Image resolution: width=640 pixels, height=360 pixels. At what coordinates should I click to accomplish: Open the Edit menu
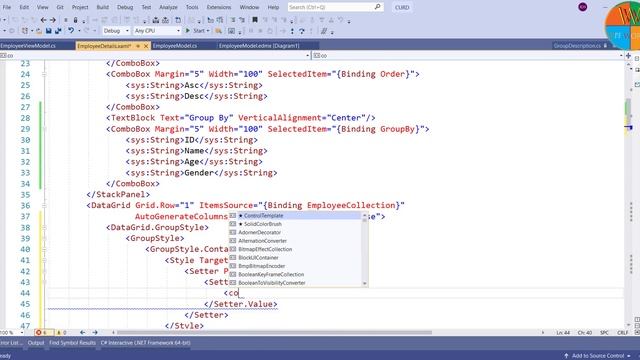click(24, 7)
